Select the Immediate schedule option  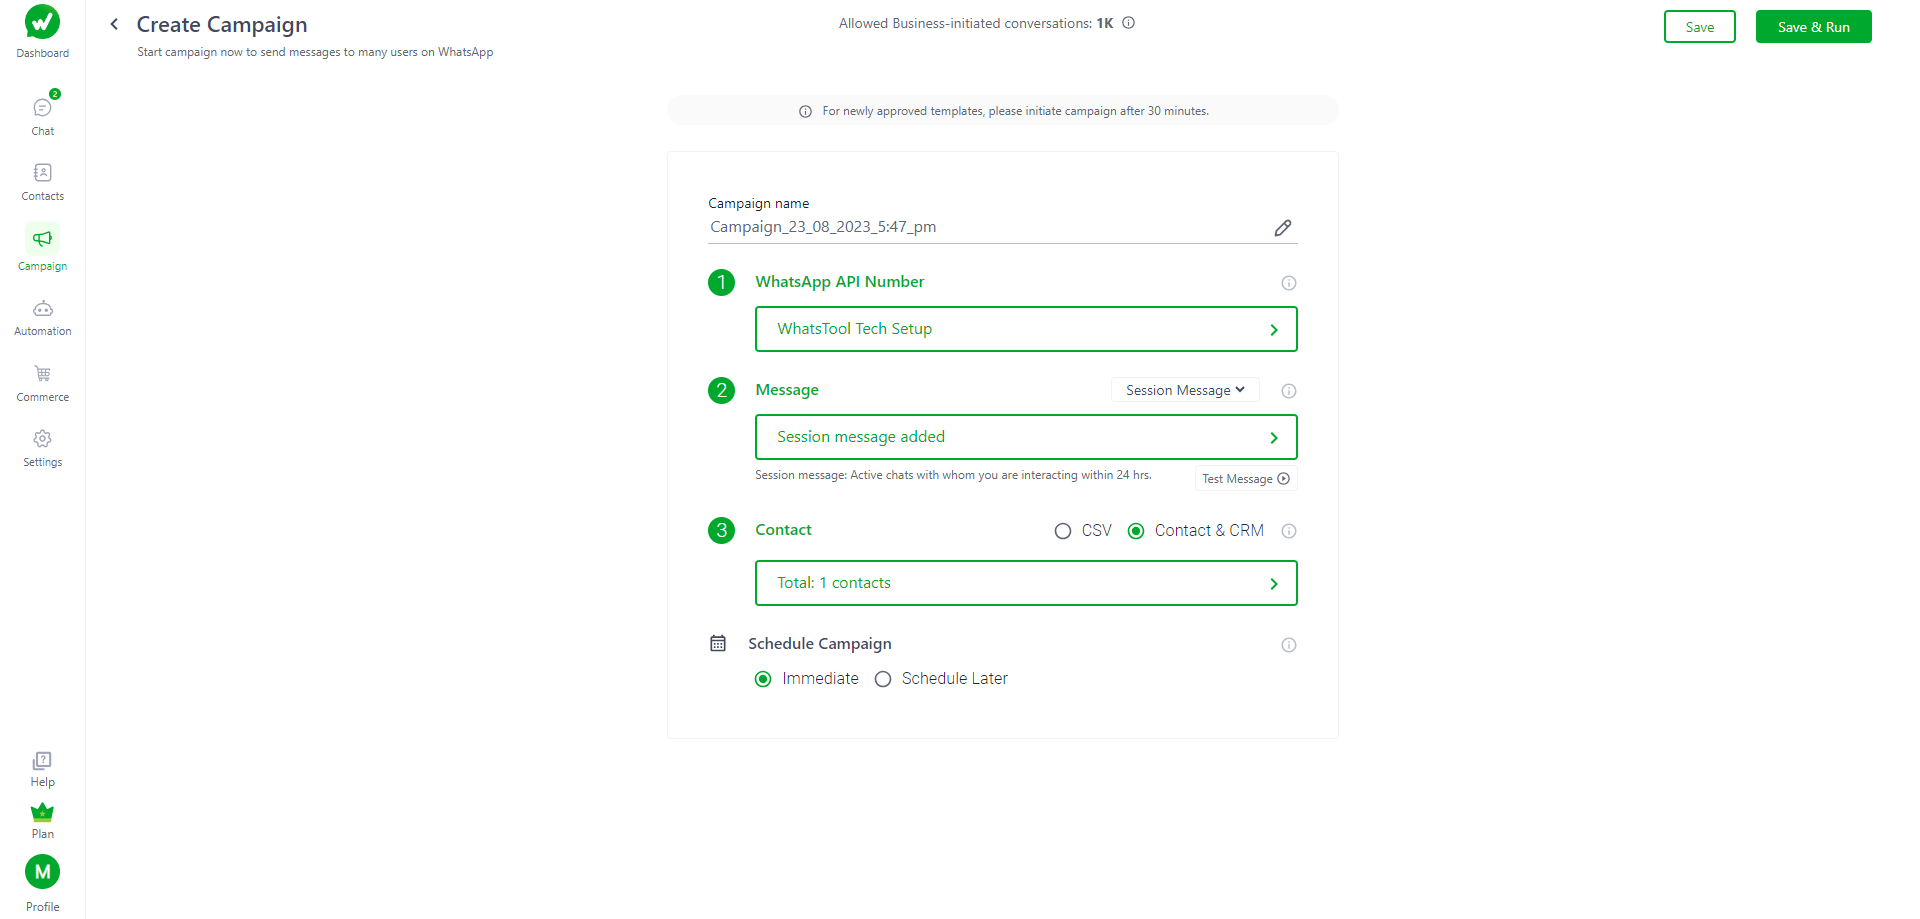click(763, 679)
